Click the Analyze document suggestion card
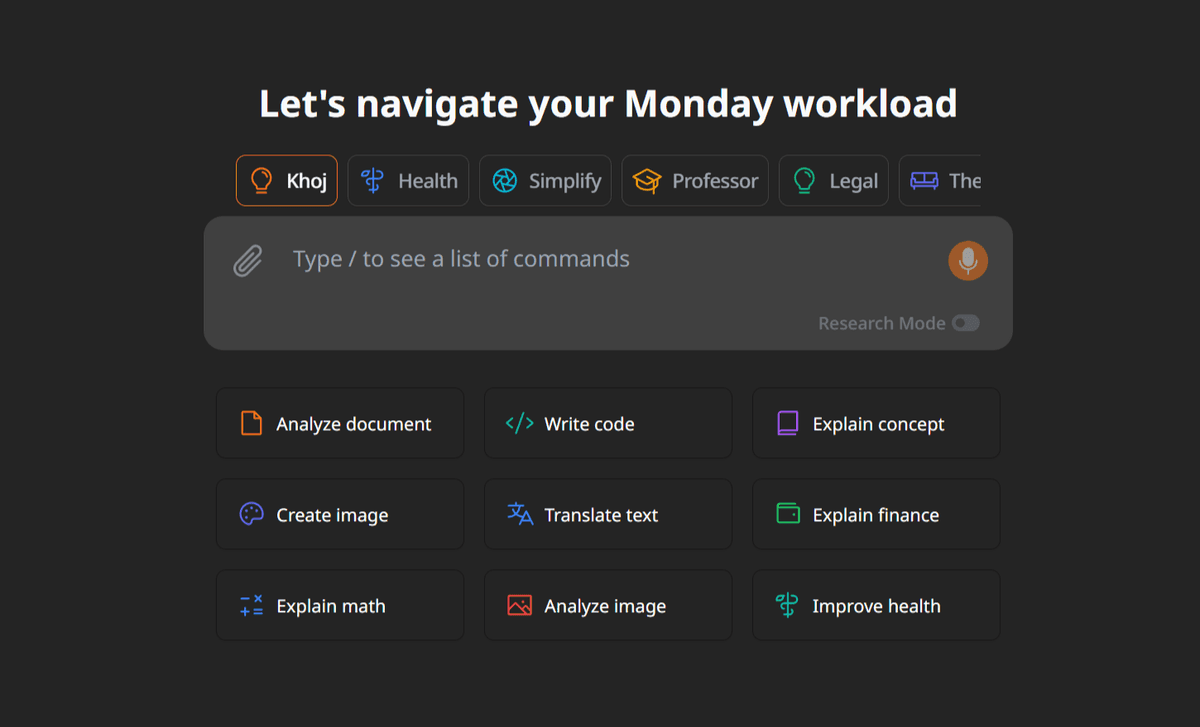Viewport: 1200px width, 727px height. 340,423
